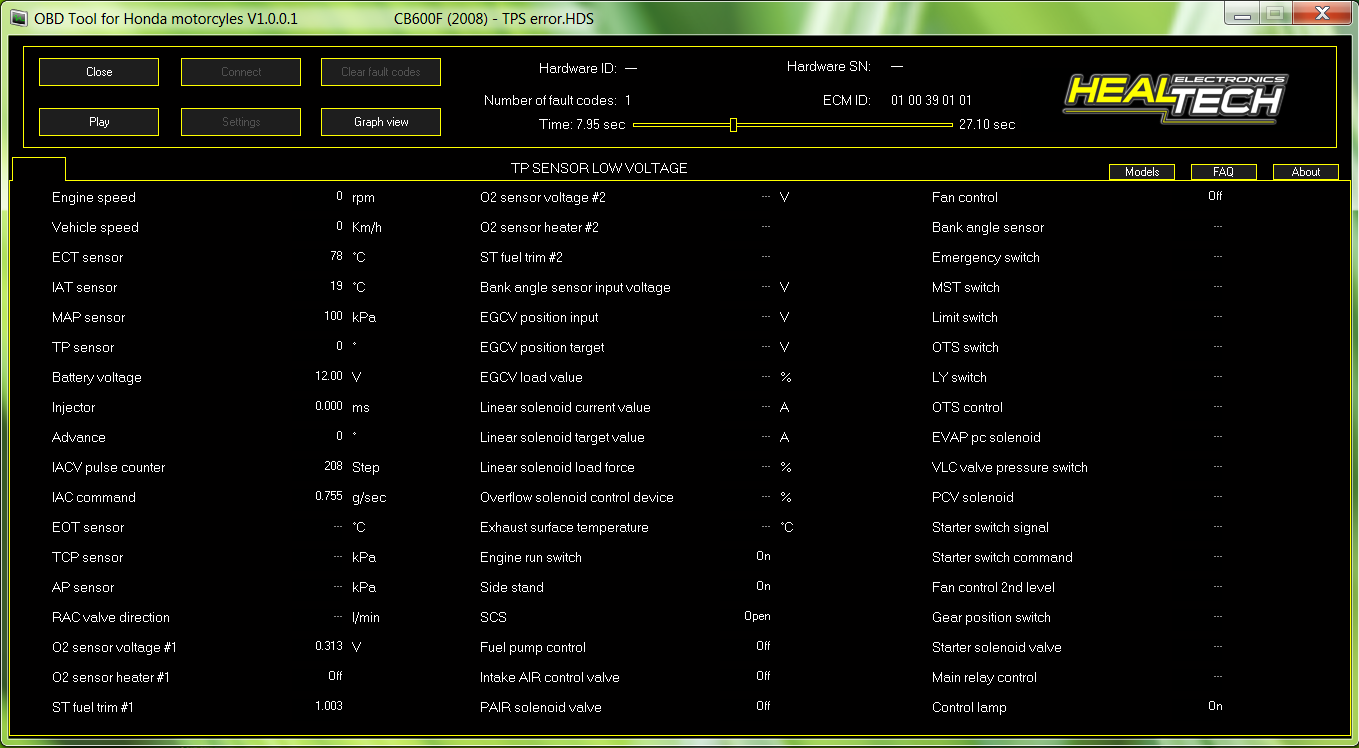Click IAC command value 0.755
The width and height of the screenshot is (1359, 748).
click(x=329, y=496)
